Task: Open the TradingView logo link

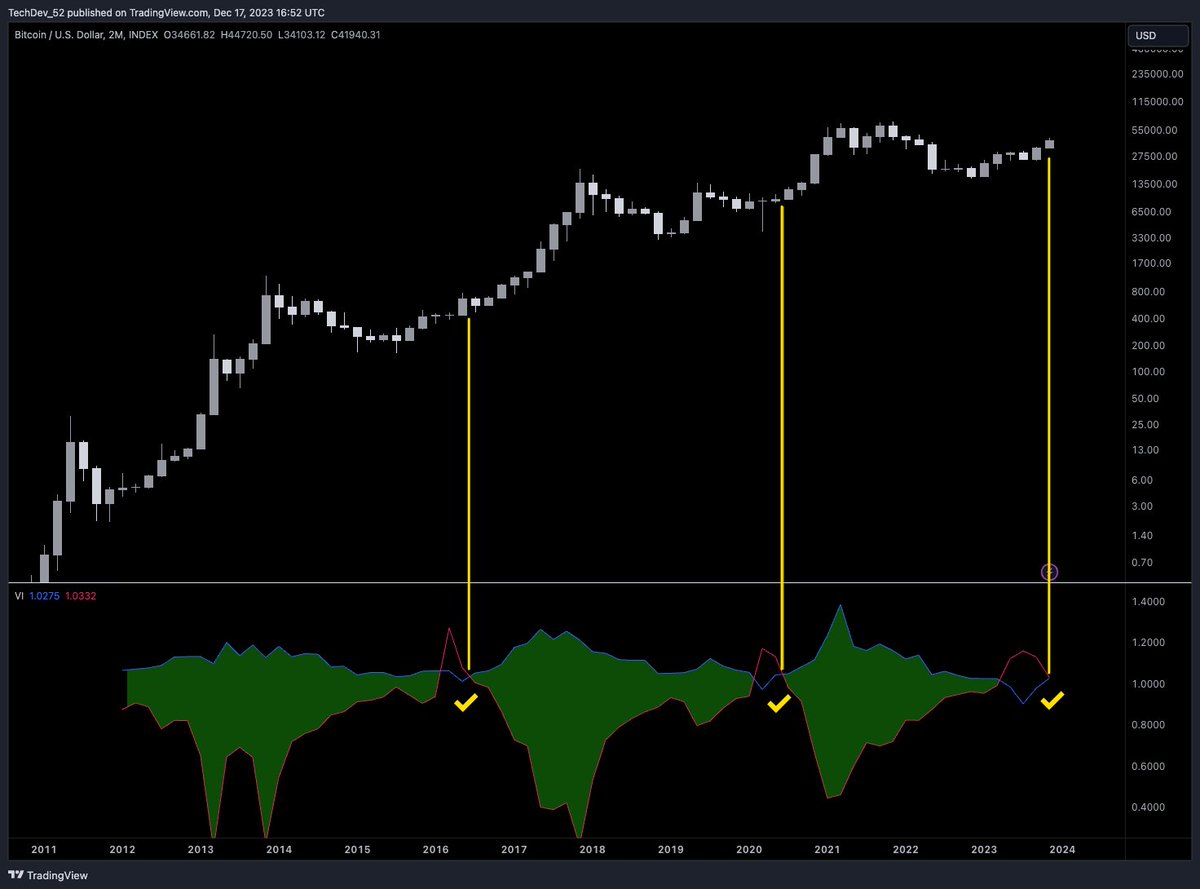Action: coord(50,874)
